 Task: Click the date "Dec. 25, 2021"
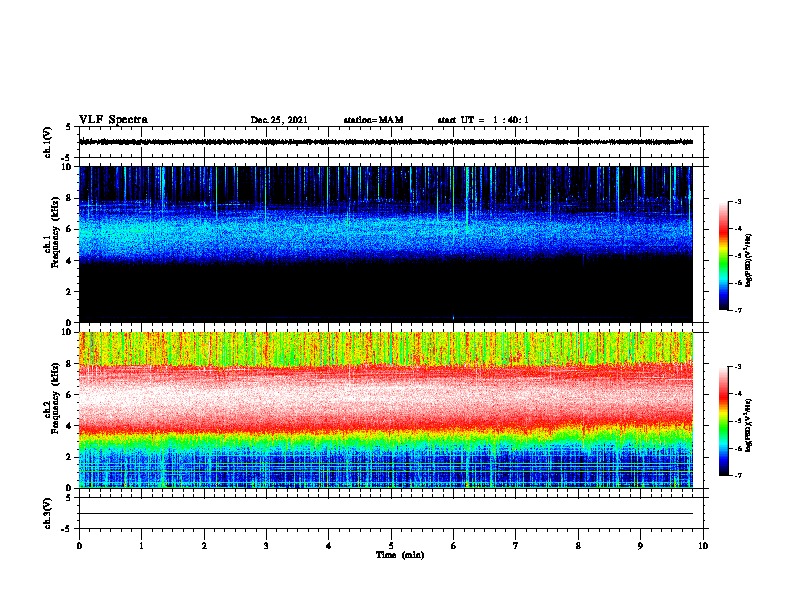click(279, 120)
